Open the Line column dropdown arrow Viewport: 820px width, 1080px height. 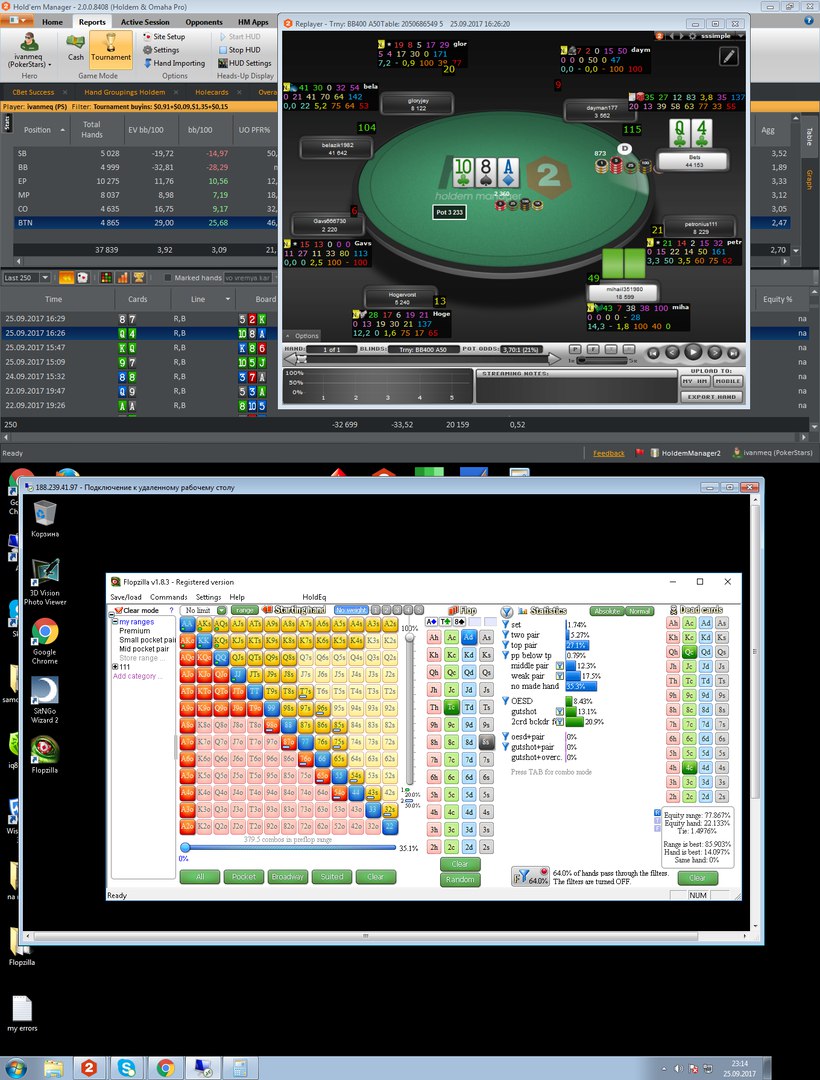click(228, 299)
